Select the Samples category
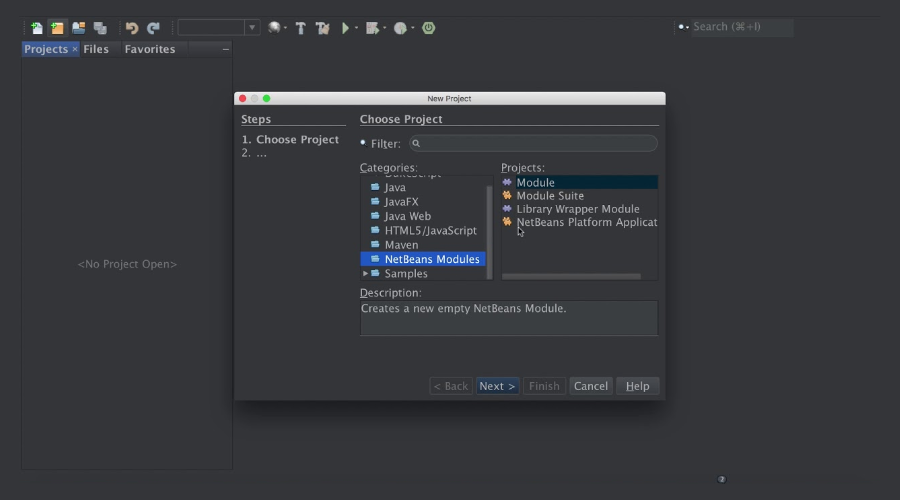 406,273
